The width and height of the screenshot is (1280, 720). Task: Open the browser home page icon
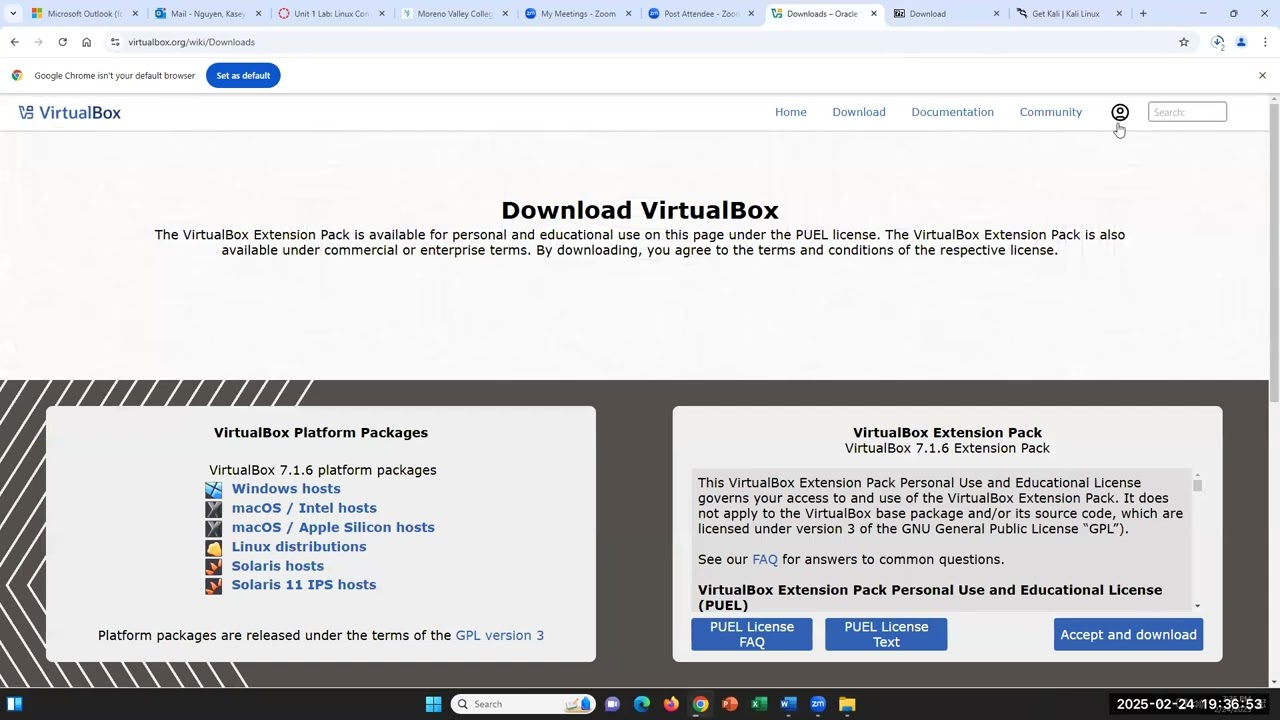point(87,42)
